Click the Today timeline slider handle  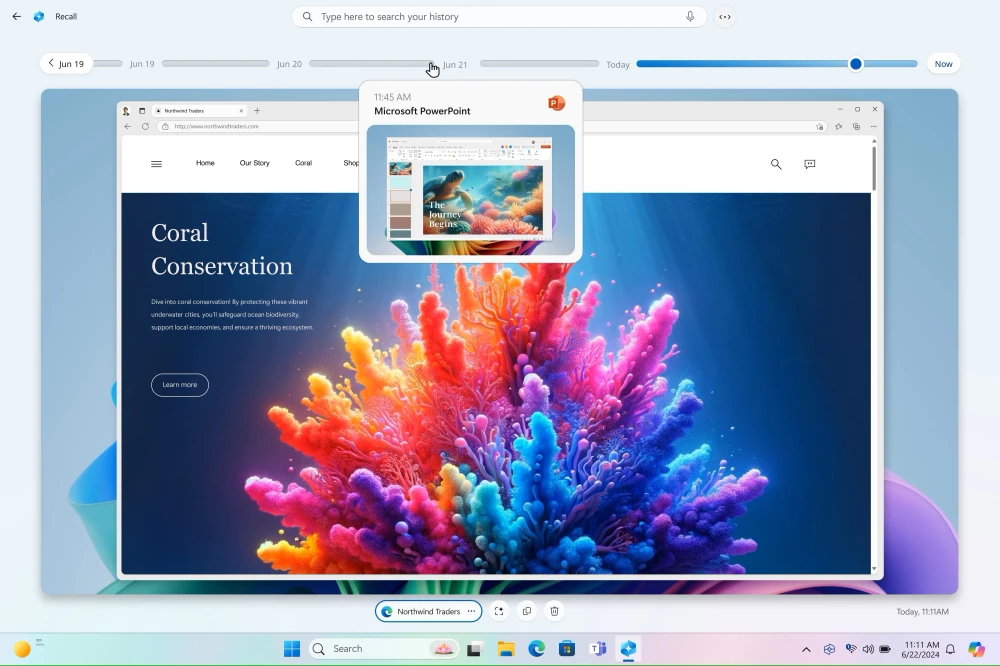point(856,64)
